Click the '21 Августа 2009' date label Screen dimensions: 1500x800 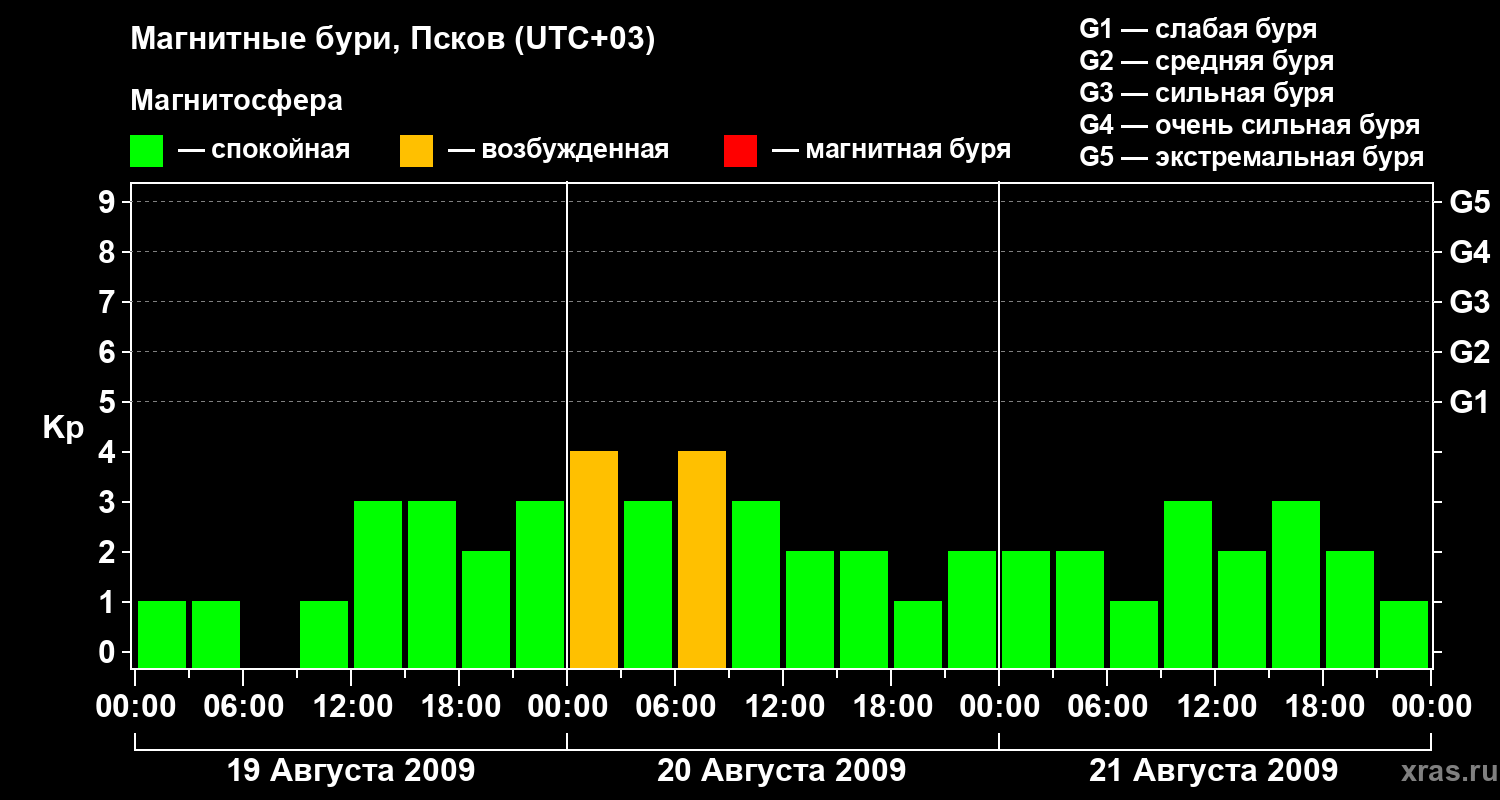pyautogui.click(x=1213, y=770)
